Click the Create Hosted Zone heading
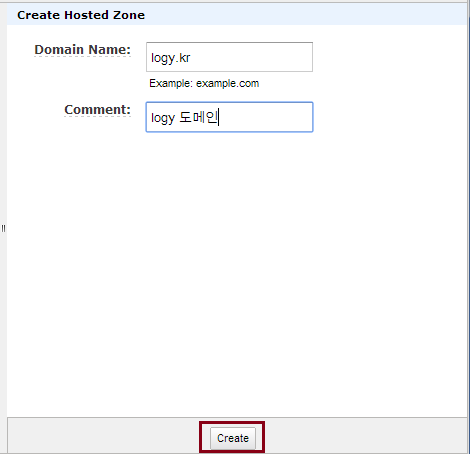Screen dimensions: 470x454 point(81,15)
